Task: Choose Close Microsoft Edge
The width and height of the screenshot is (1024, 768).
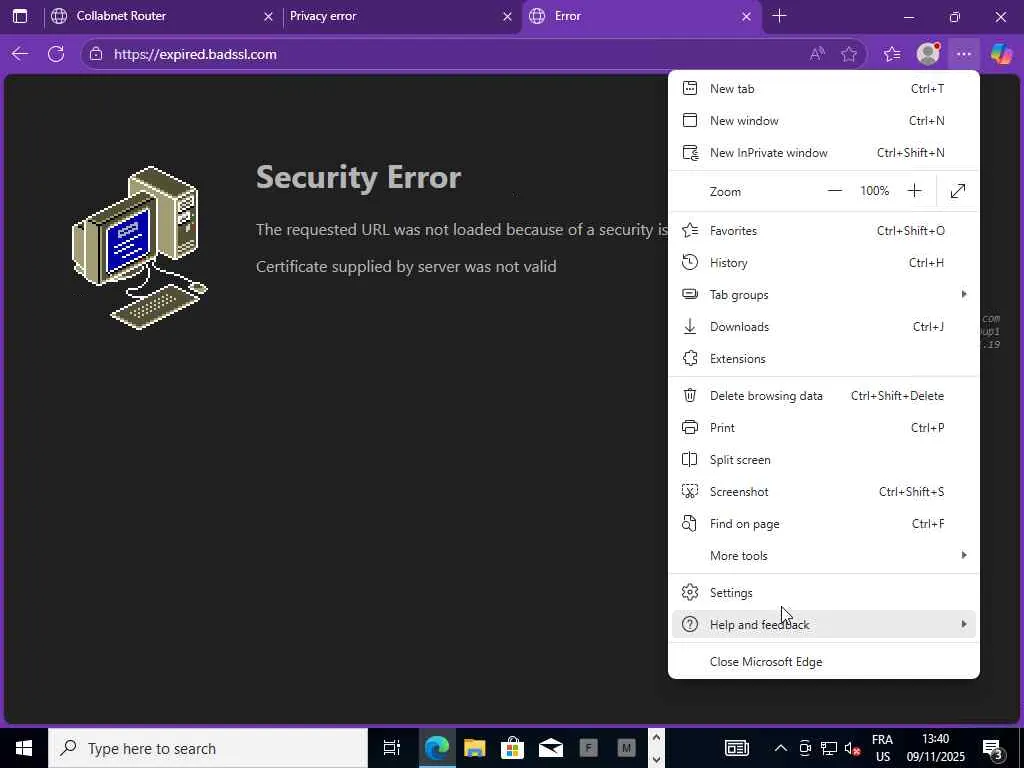Action: click(824, 662)
